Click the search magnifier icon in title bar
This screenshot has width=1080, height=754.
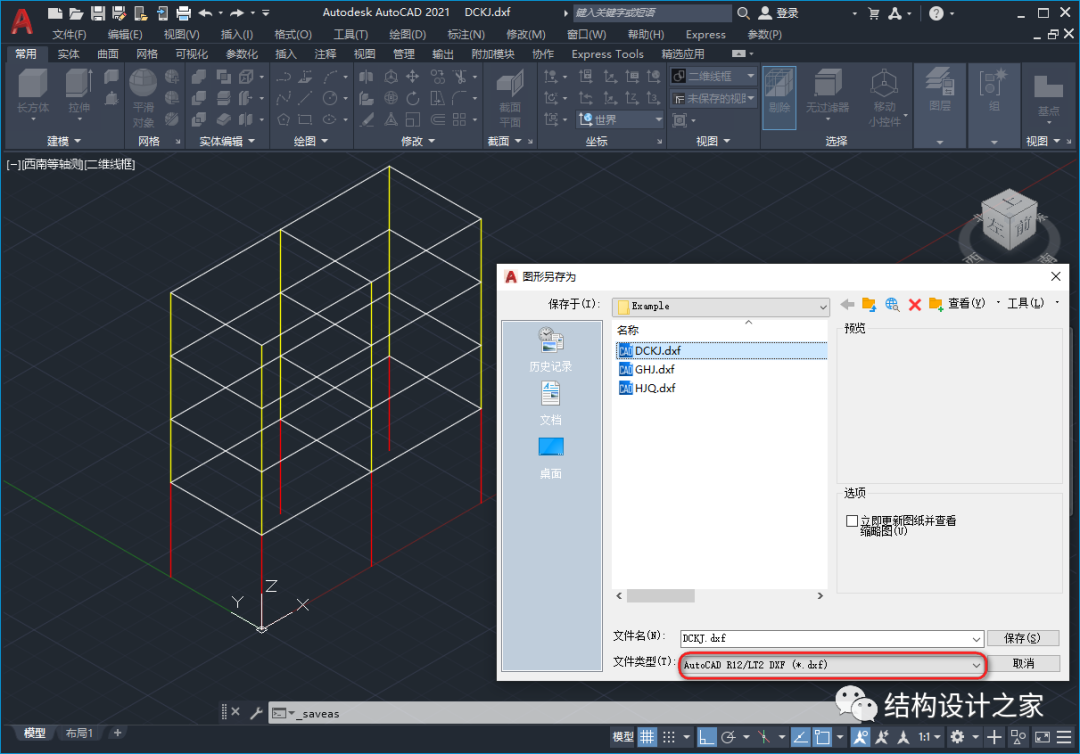[743, 13]
